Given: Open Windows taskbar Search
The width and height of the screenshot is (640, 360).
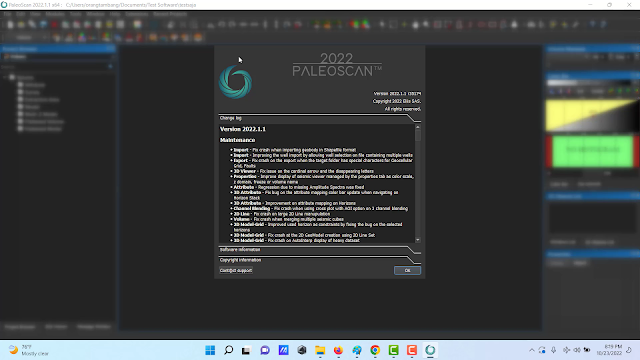Looking at the screenshot, I should [229, 350].
